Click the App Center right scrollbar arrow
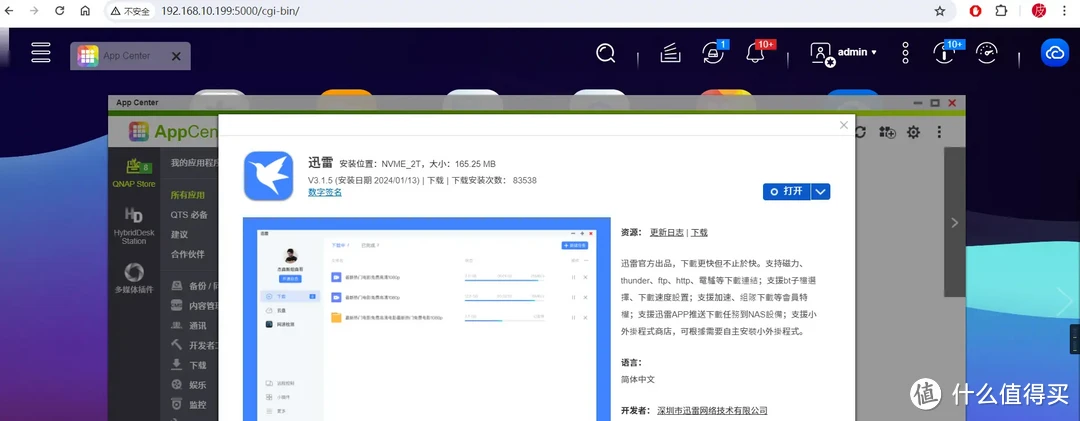The image size is (1080, 421). tap(954, 223)
